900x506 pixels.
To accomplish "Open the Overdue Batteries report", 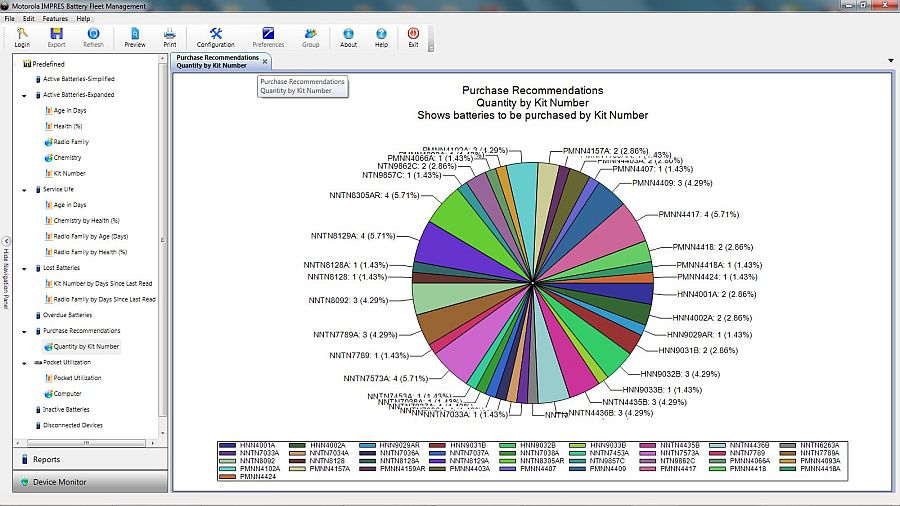I will click(x=63, y=315).
